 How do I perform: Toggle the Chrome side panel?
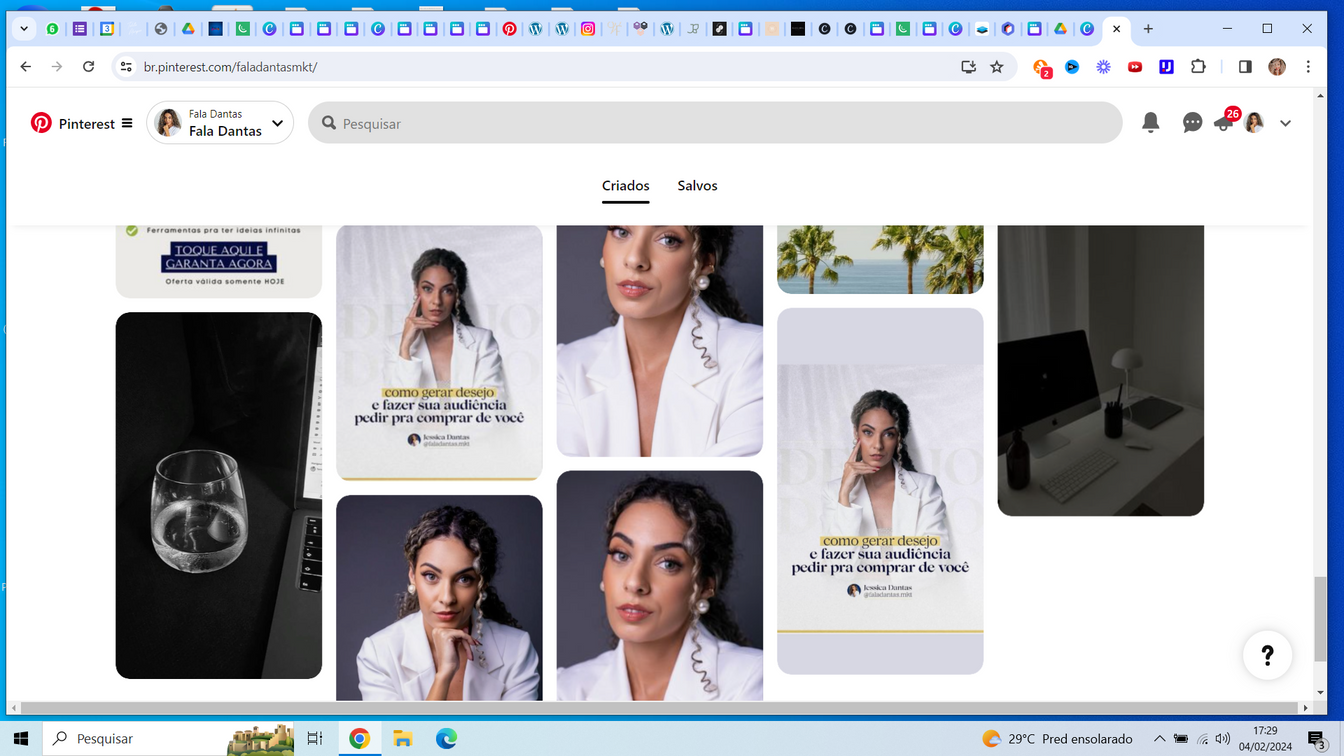(x=1245, y=67)
